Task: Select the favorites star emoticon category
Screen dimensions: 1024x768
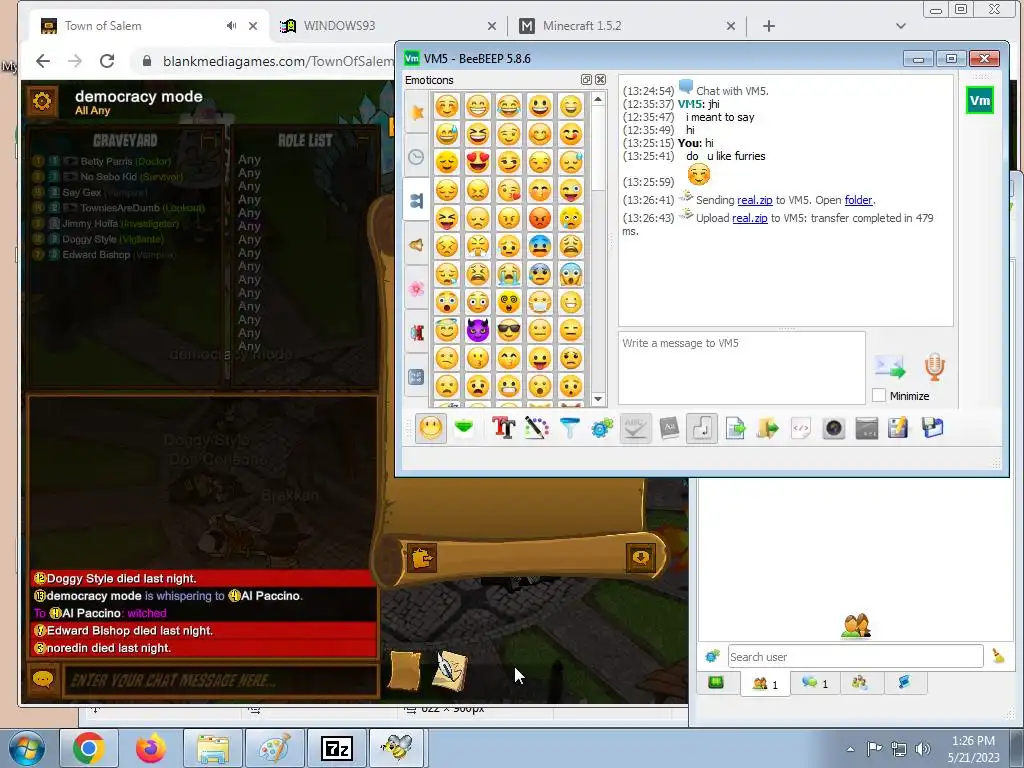Action: (x=417, y=113)
